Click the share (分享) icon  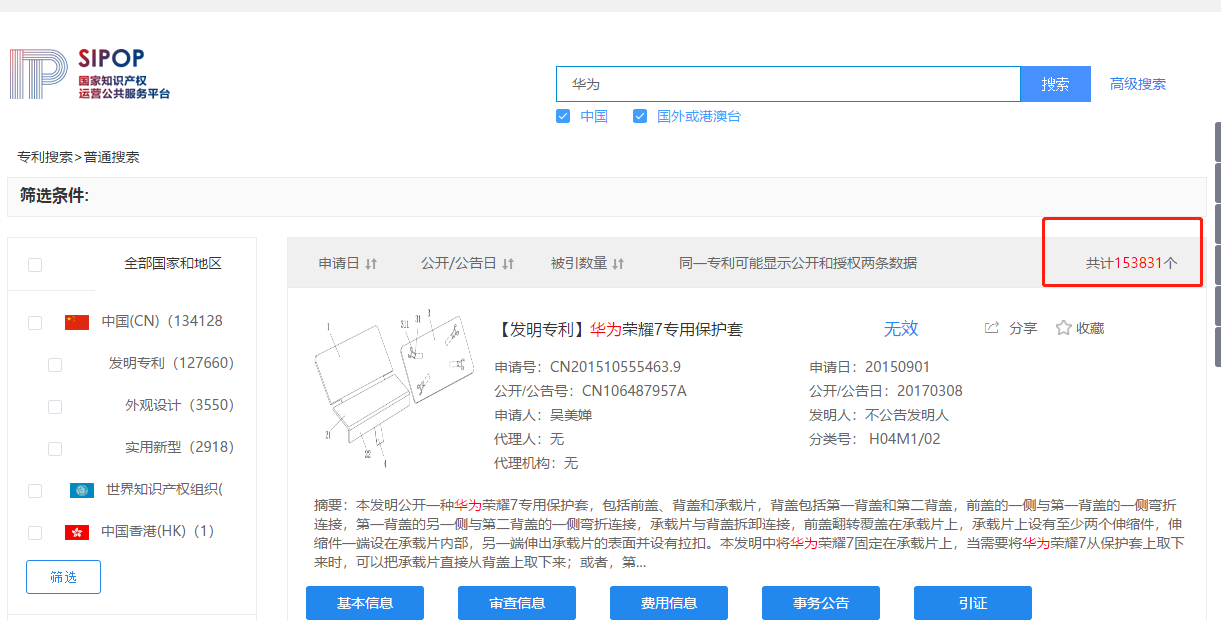point(992,328)
